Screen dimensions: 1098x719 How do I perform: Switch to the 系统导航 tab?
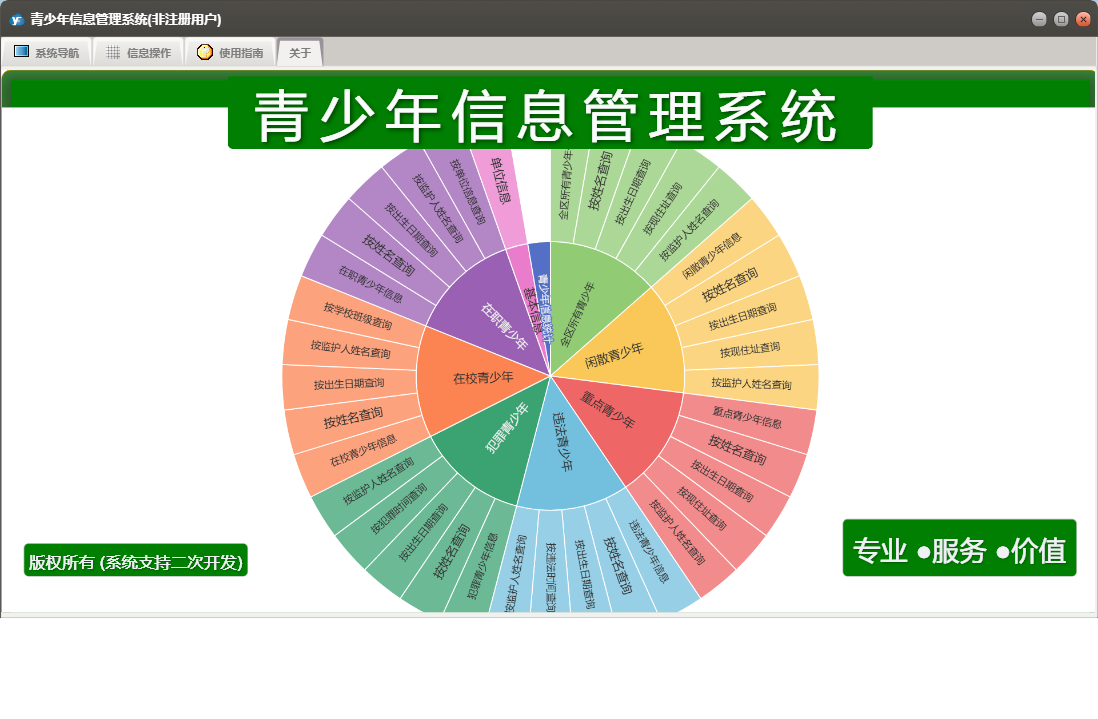(46, 53)
